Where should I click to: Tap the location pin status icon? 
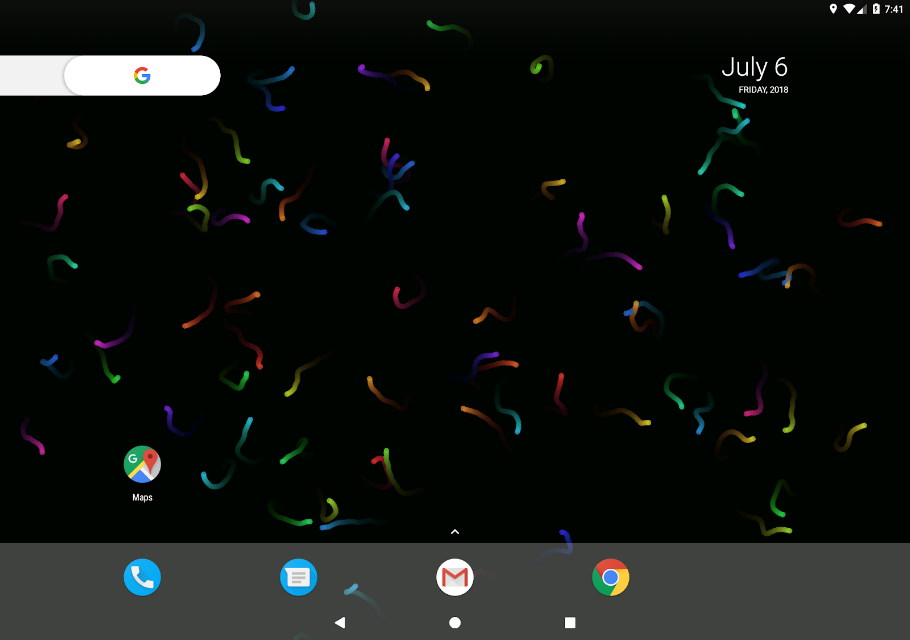[x=833, y=9]
